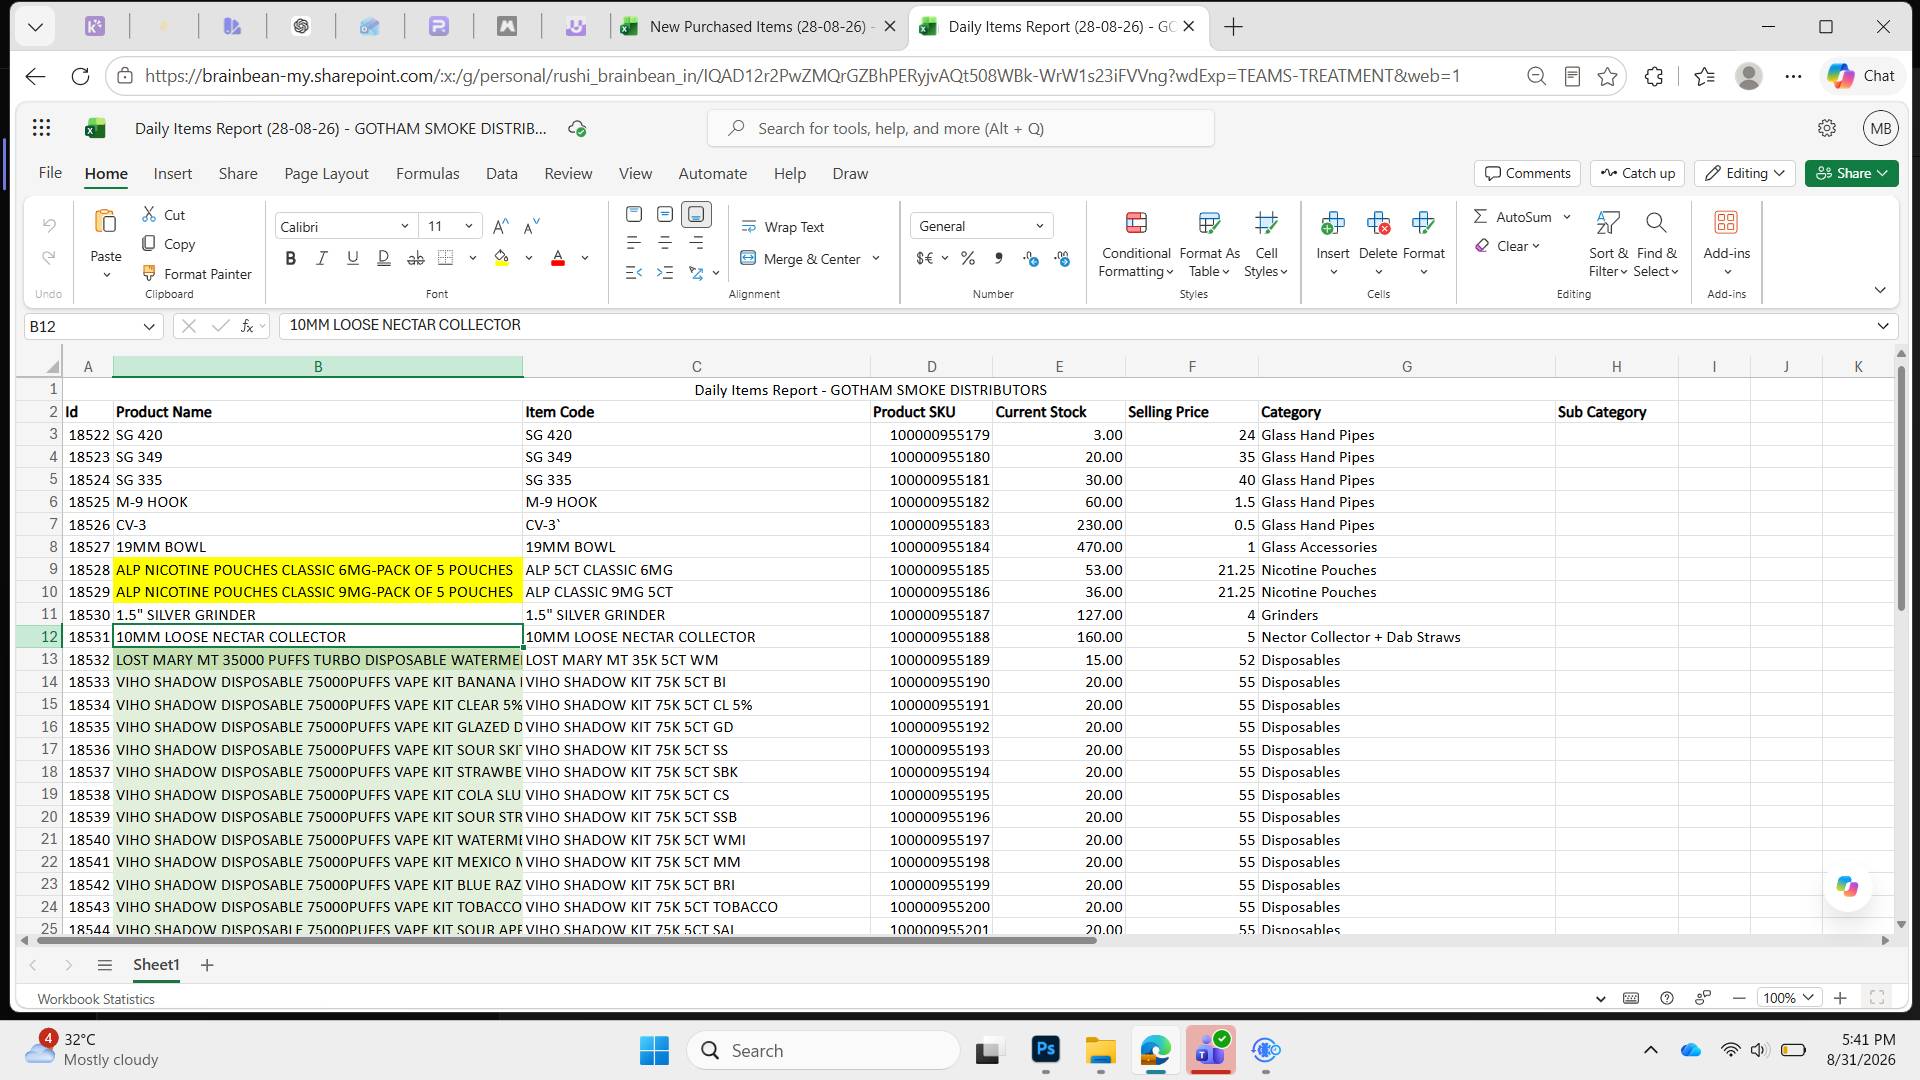Click the Find & Select magnifier icon
This screenshot has height=1080, width=1920.
(1656, 222)
